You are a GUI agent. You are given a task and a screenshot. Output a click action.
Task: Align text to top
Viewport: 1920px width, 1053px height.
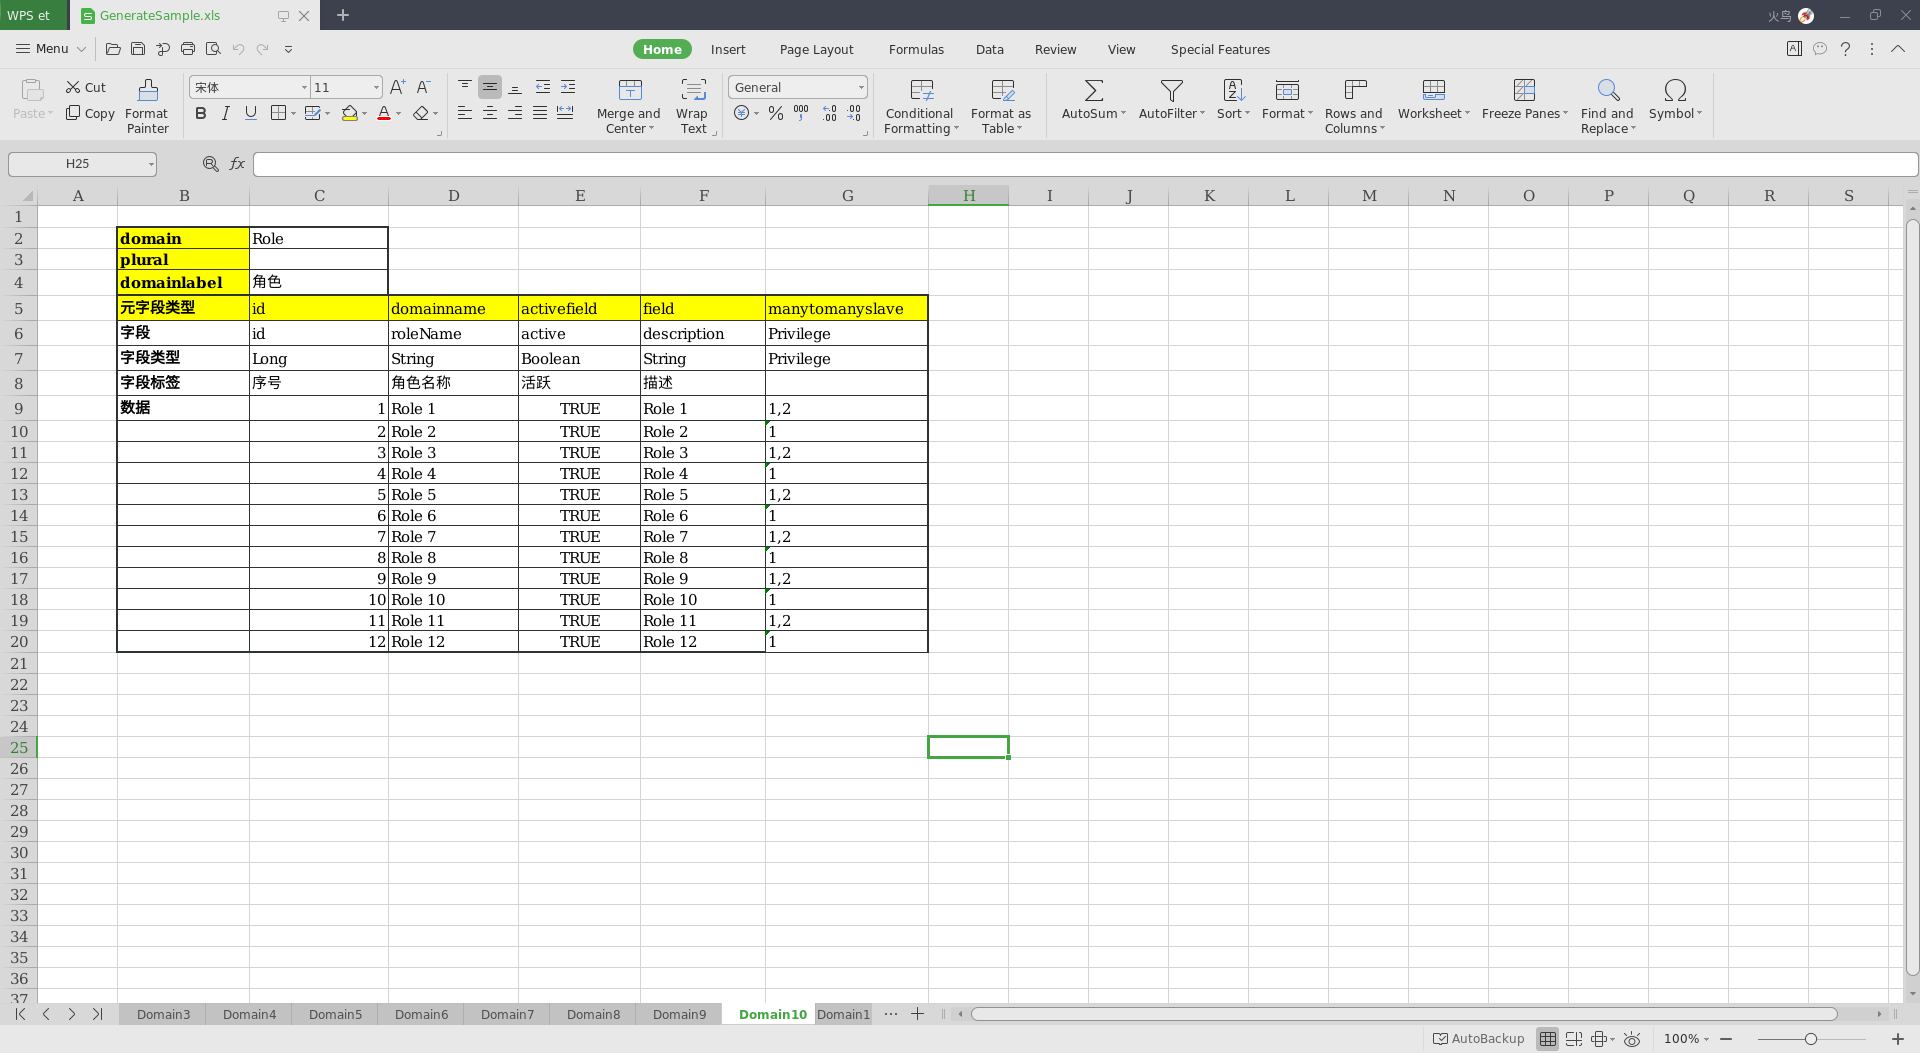[465, 87]
